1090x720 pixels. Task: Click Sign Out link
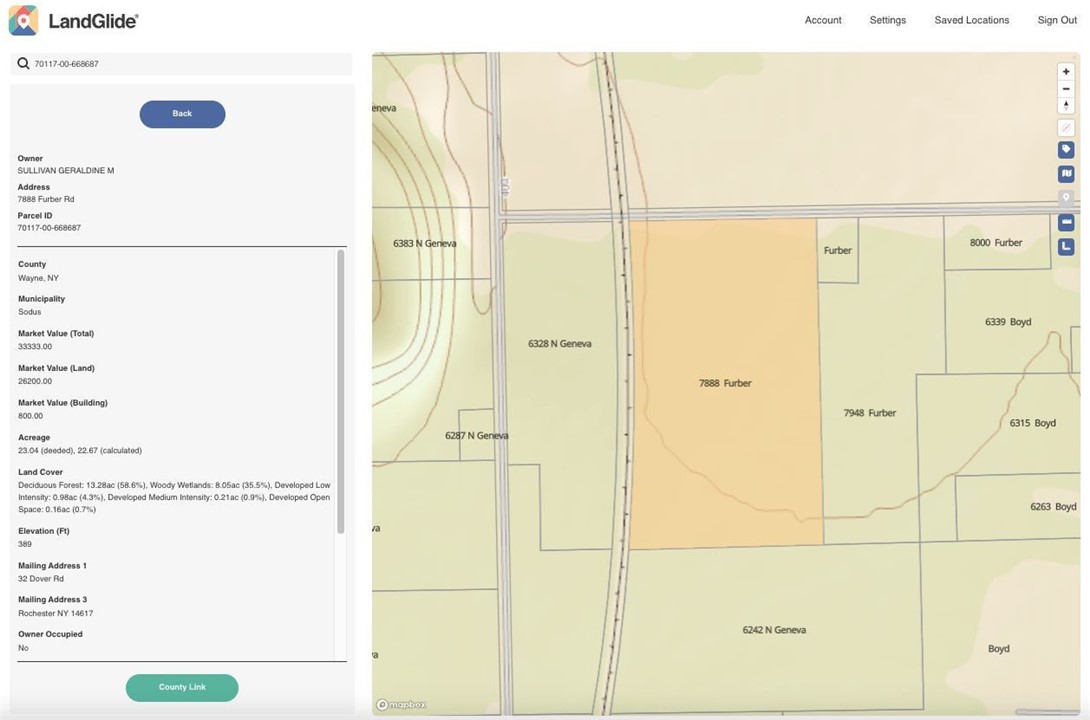point(1056,20)
